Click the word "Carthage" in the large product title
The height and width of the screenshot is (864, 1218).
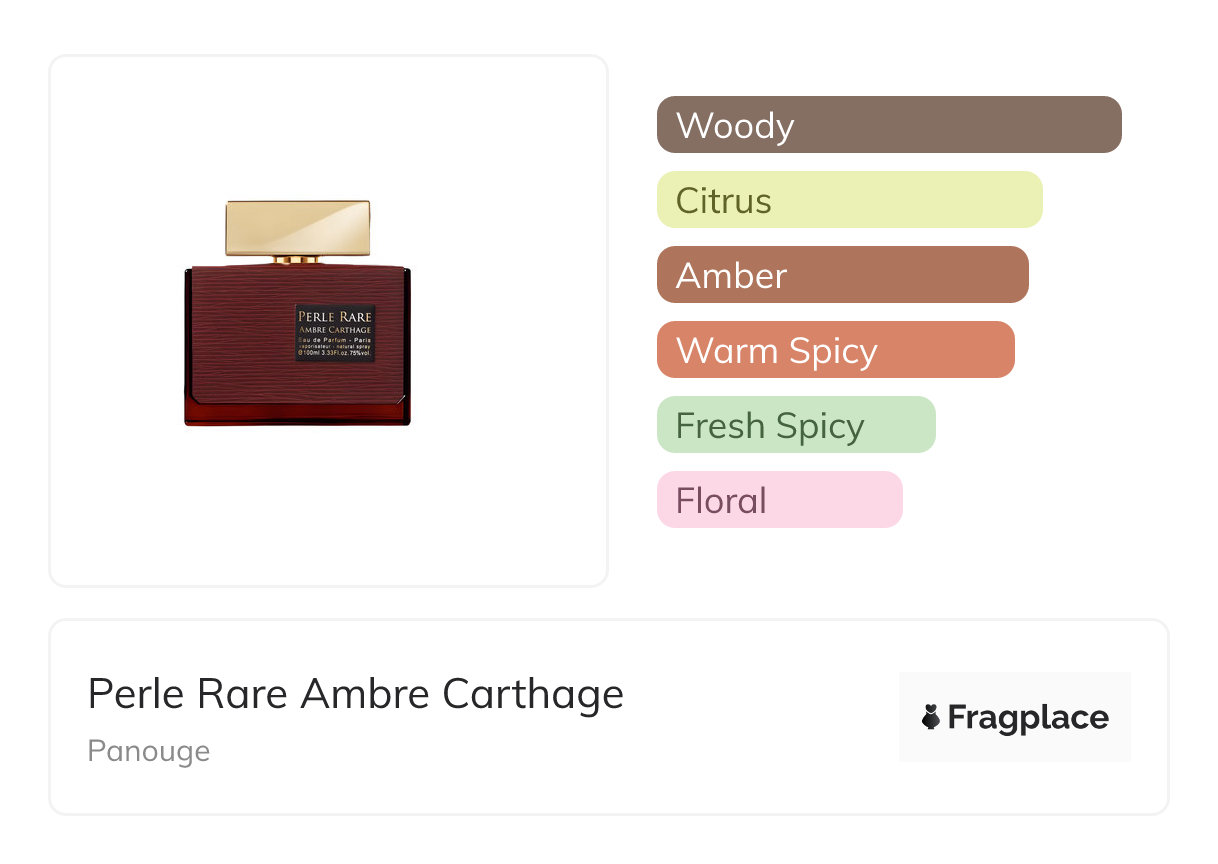pos(533,694)
